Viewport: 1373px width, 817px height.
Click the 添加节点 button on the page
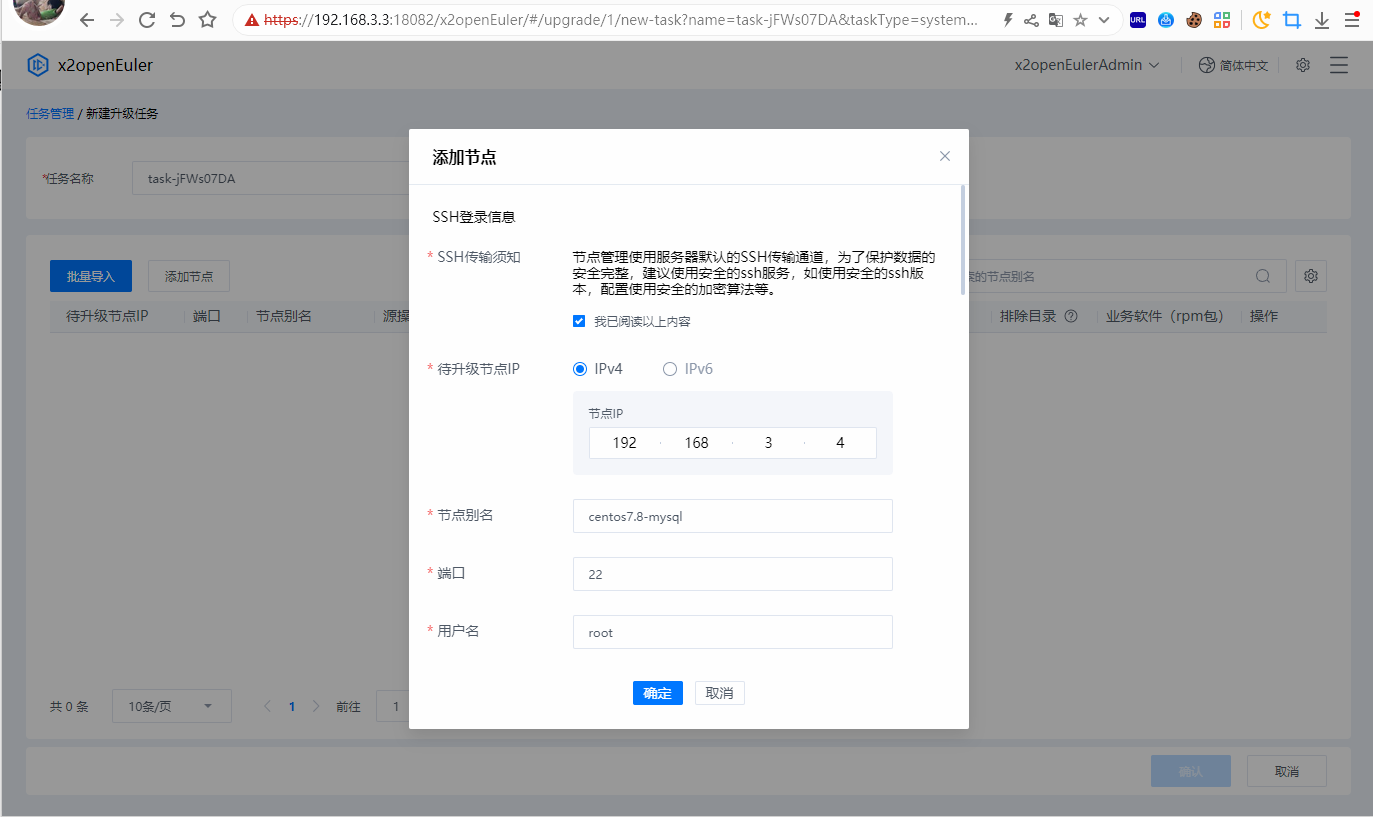(x=189, y=276)
